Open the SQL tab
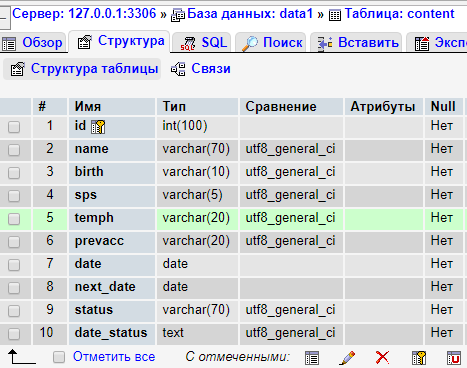The height and width of the screenshot is (368, 467). [202, 43]
